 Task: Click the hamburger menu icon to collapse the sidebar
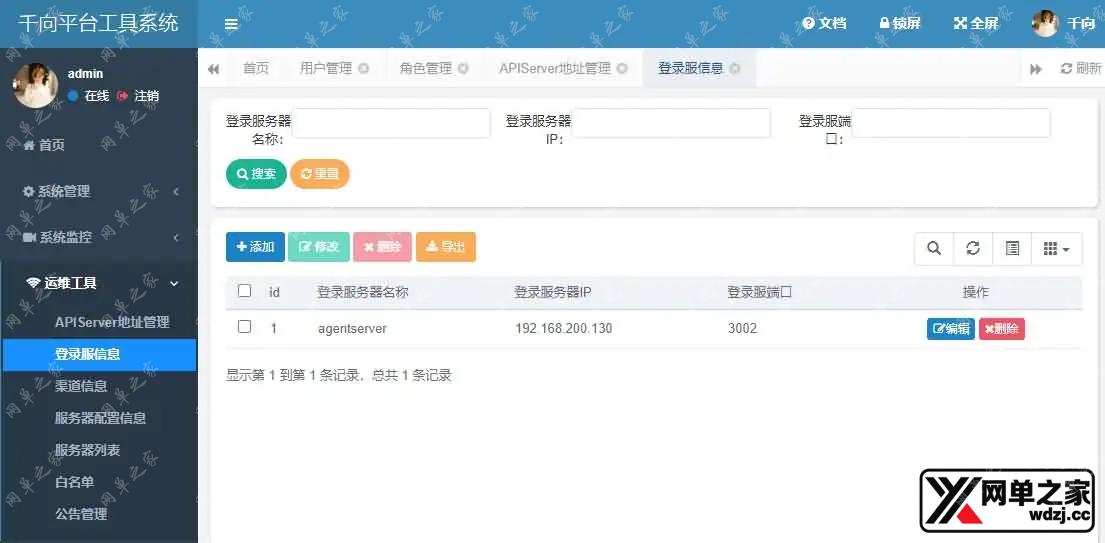(x=231, y=24)
